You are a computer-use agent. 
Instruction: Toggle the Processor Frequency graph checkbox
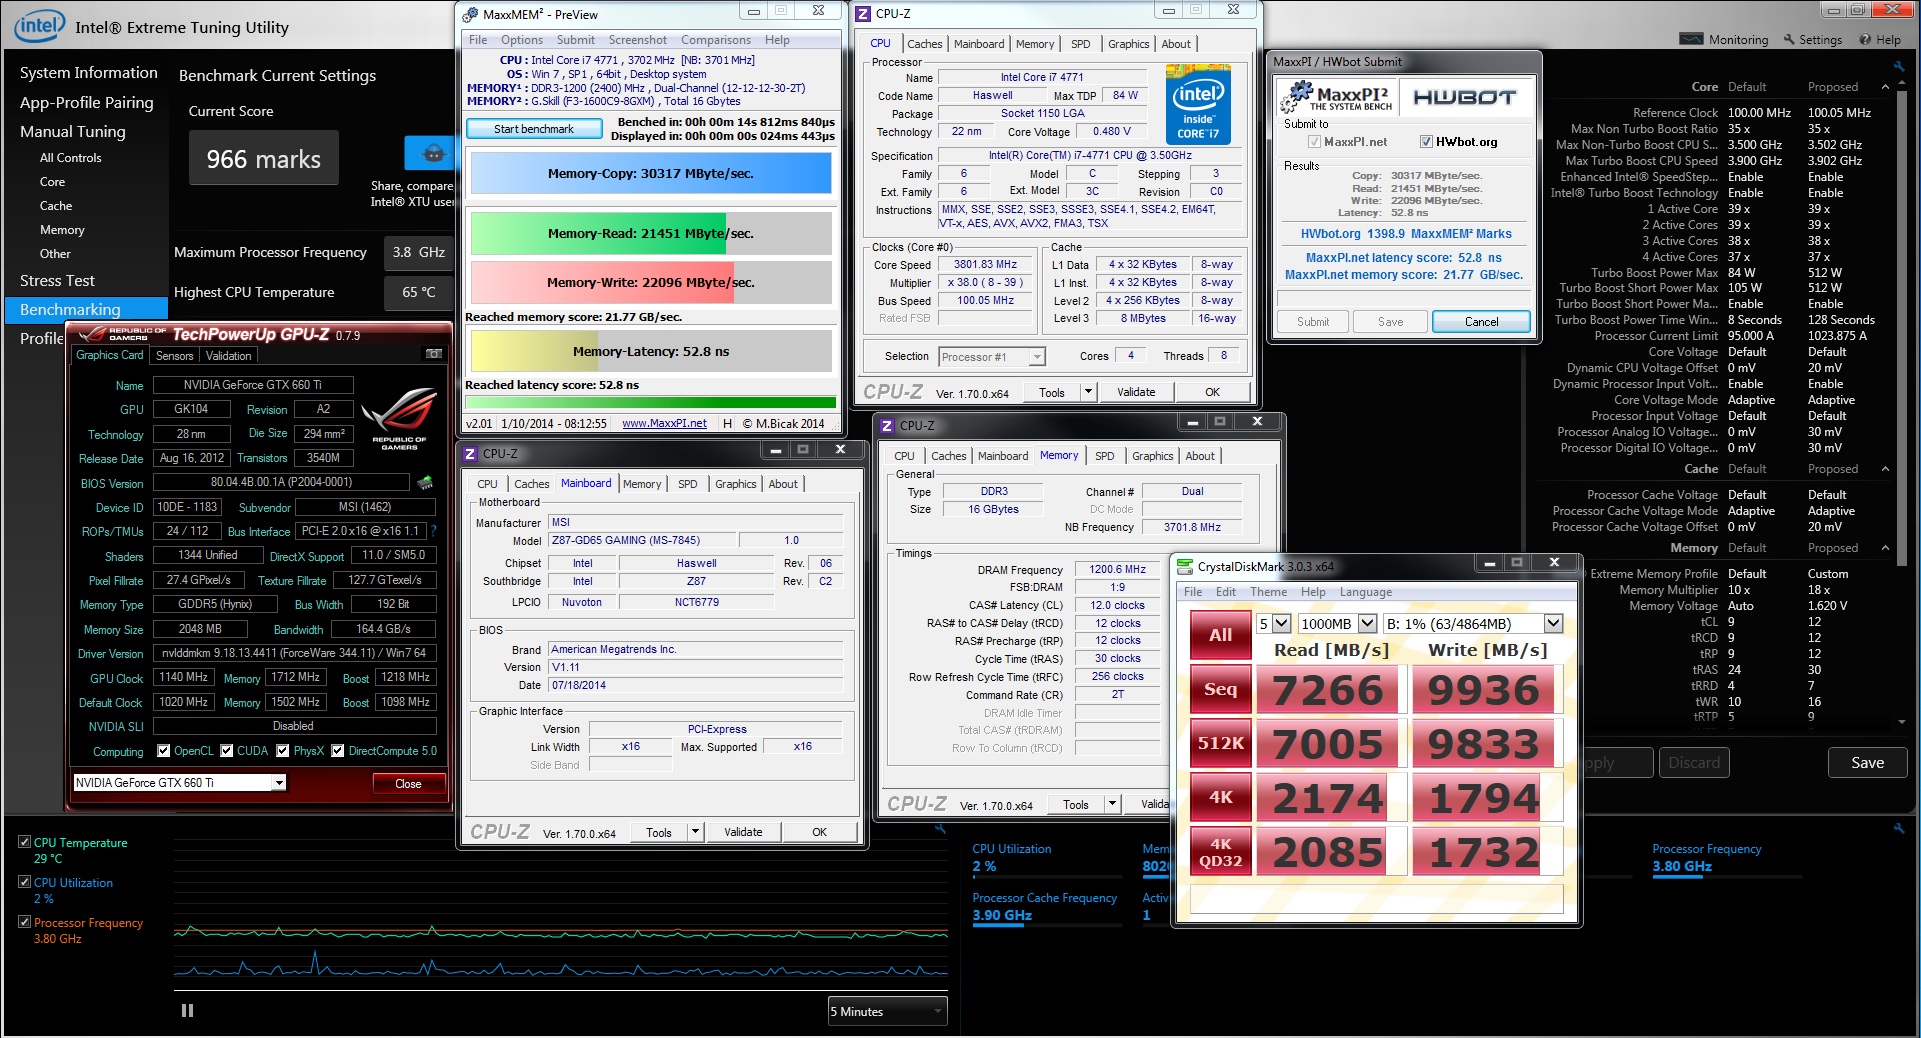pyautogui.click(x=24, y=922)
